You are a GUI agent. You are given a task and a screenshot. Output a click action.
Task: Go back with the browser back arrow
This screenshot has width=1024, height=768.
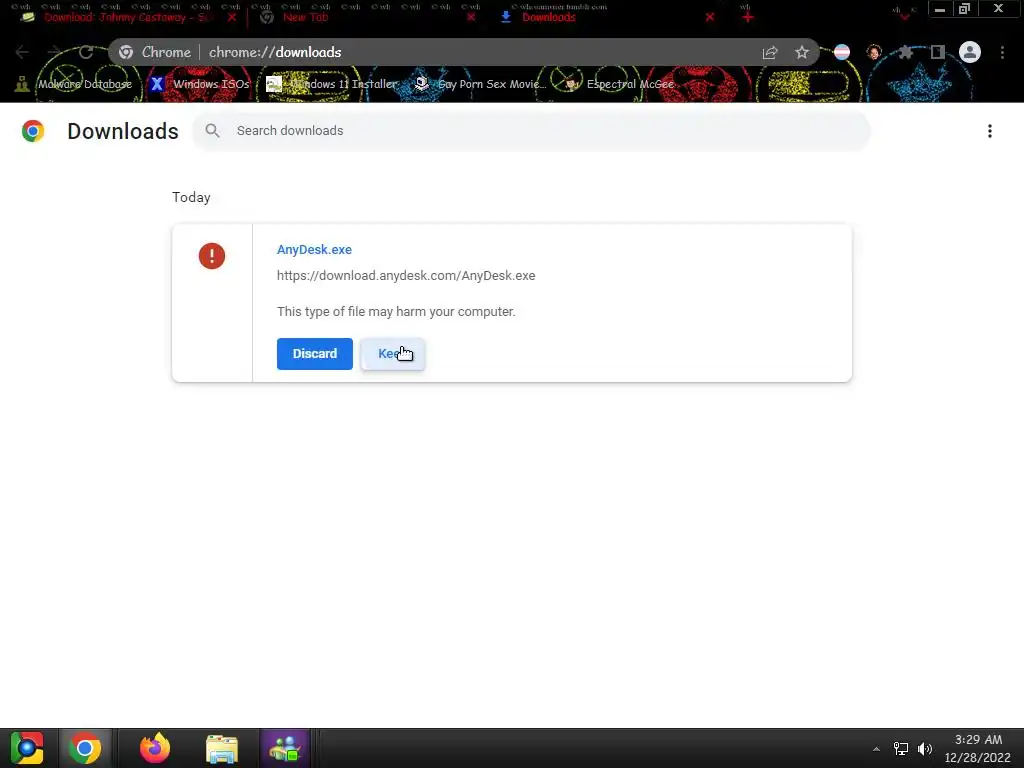[x=22, y=52]
